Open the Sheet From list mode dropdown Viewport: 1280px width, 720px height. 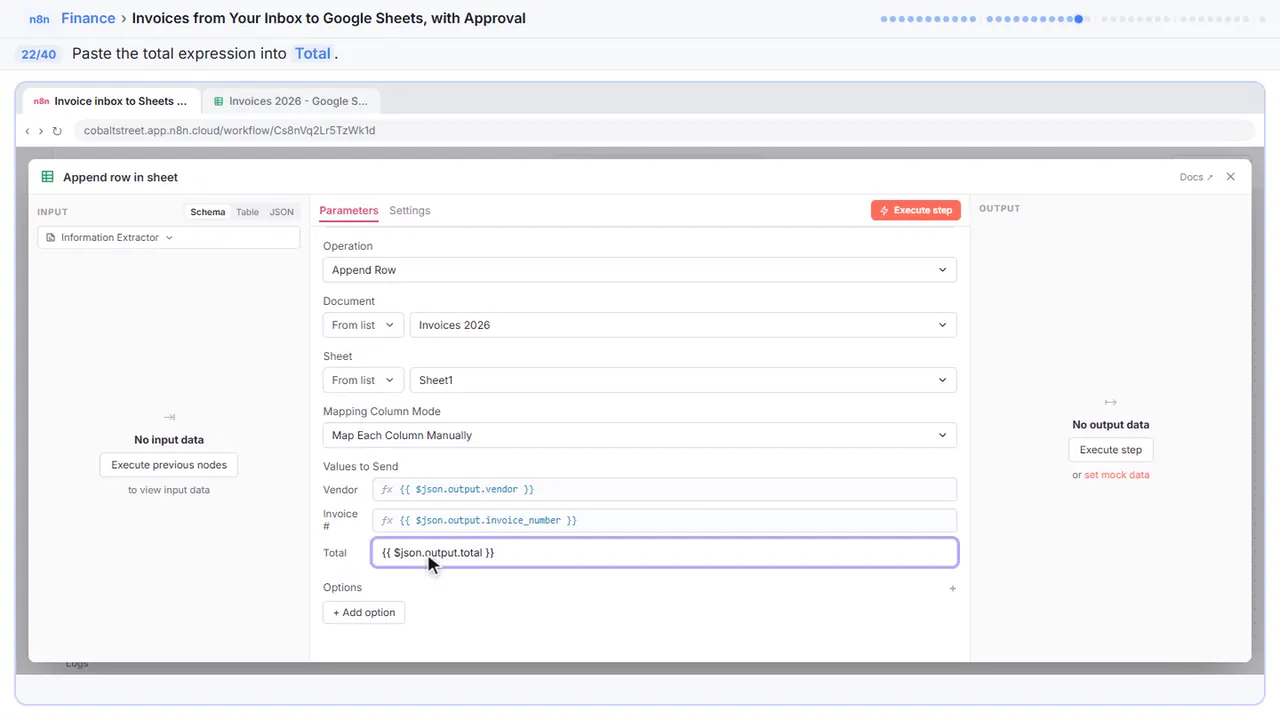click(x=364, y=380)
